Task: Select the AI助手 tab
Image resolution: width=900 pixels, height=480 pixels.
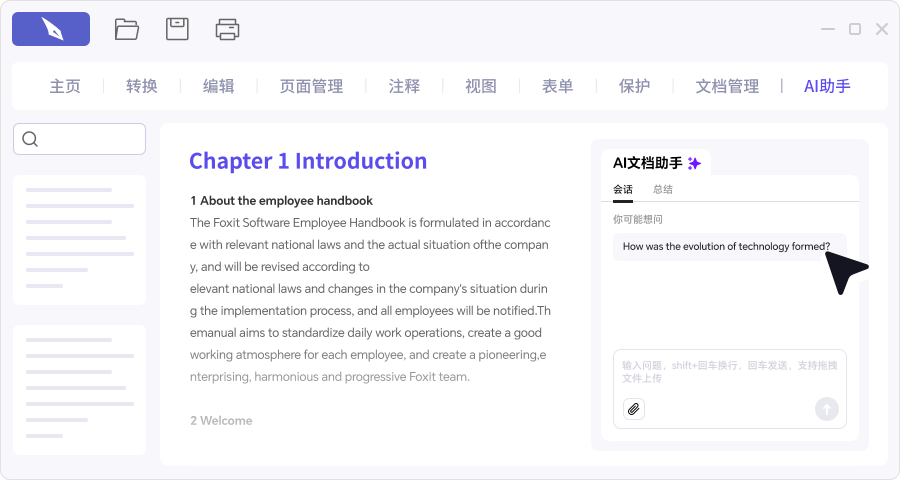Action: (827, 86)
